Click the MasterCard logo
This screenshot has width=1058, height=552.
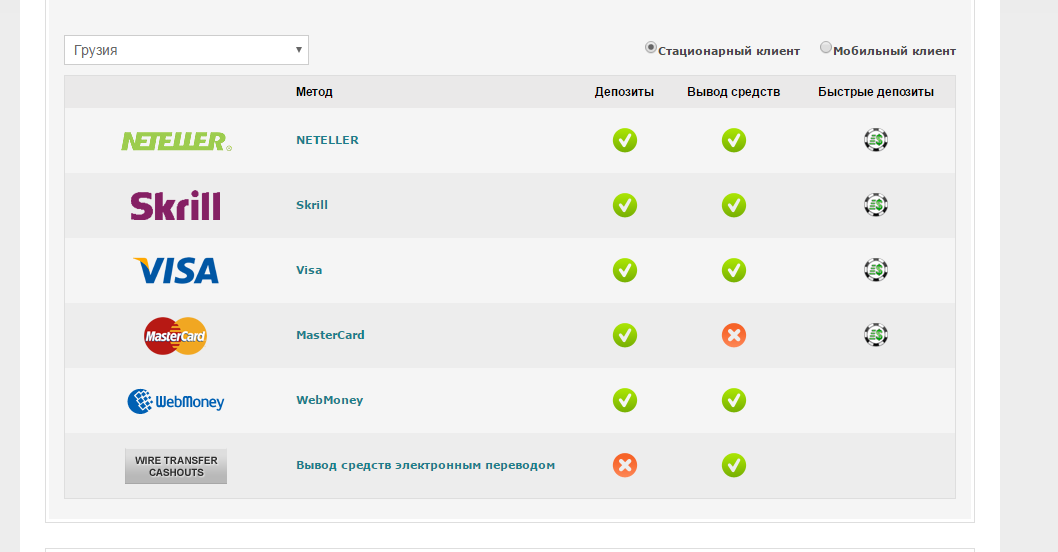pyautogui.click(x=176, y=336)
